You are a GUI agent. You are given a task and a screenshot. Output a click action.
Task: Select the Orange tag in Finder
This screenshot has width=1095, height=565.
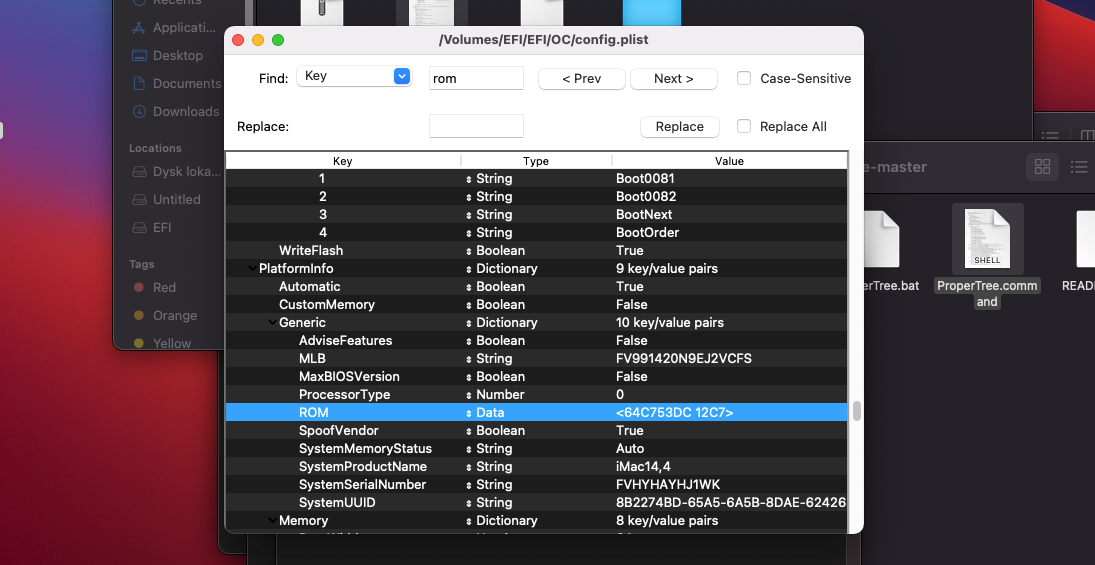tap(164, 316)
